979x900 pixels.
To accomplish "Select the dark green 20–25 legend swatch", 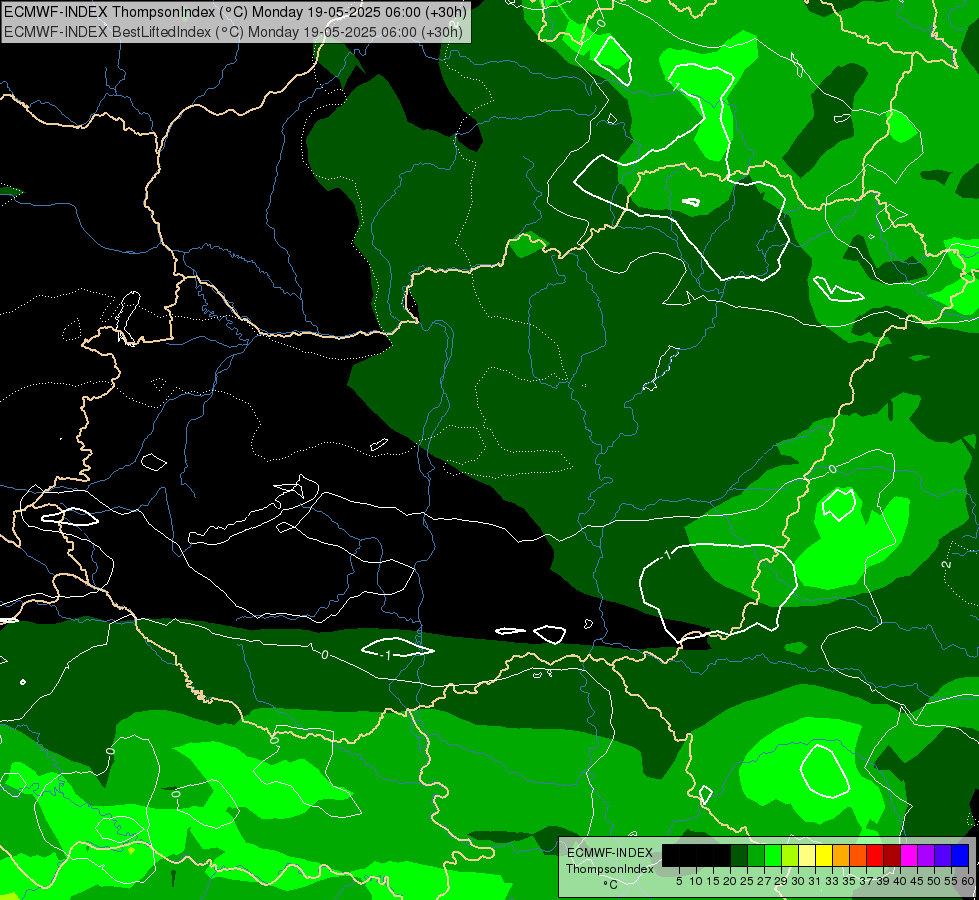I will [739, 855].
